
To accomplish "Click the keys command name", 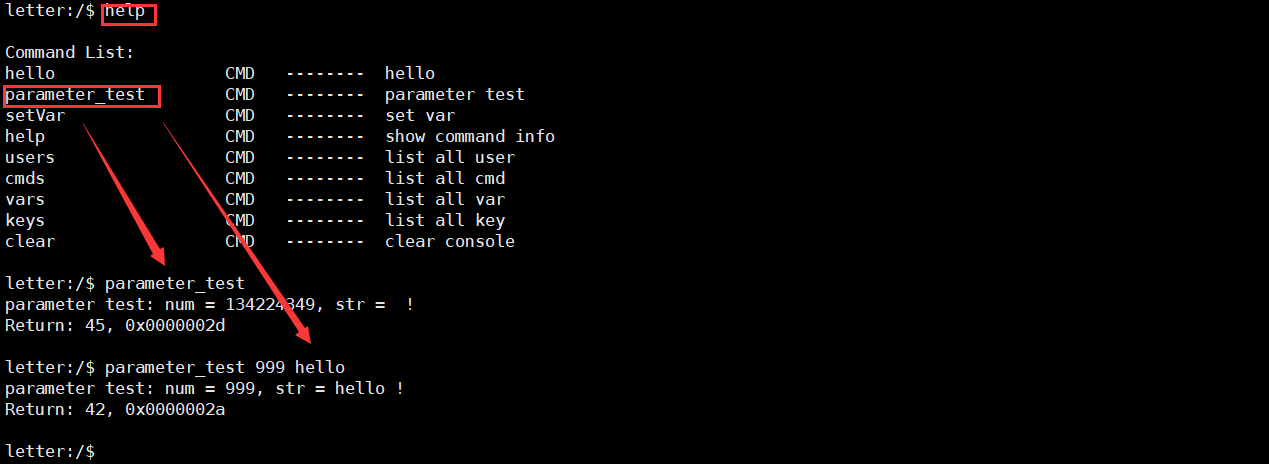I will [x=25, y=220].
